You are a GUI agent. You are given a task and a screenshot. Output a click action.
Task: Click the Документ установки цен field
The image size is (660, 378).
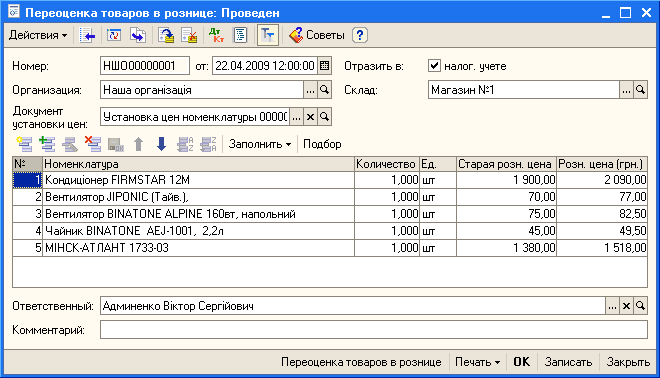[x=195, y=117]
